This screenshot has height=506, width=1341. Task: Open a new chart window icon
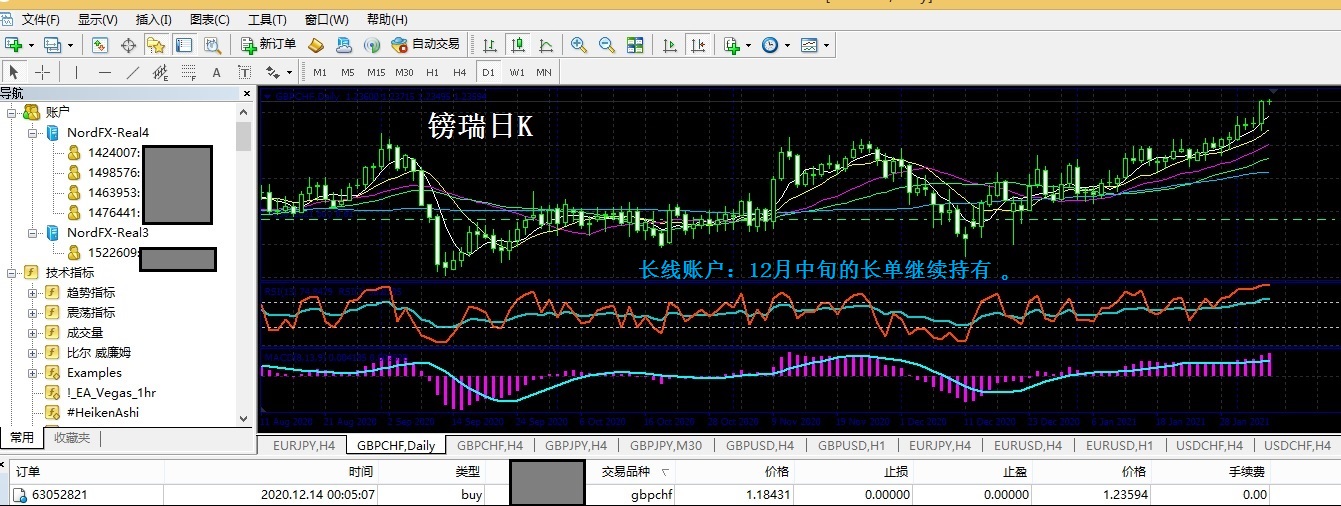pos(14,45)
